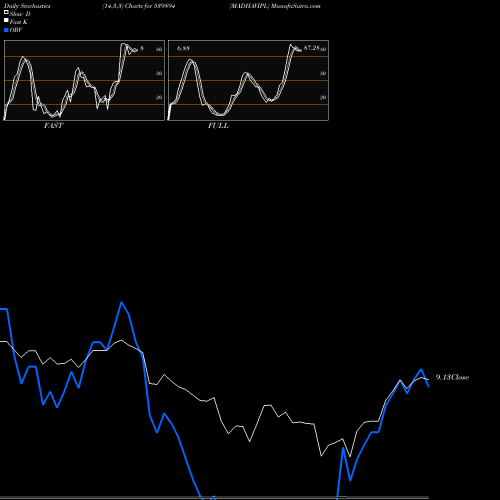Click the 'FAST' label under the left chart
Viewport: 500px width, 500px height.
[x=53, y=126]
